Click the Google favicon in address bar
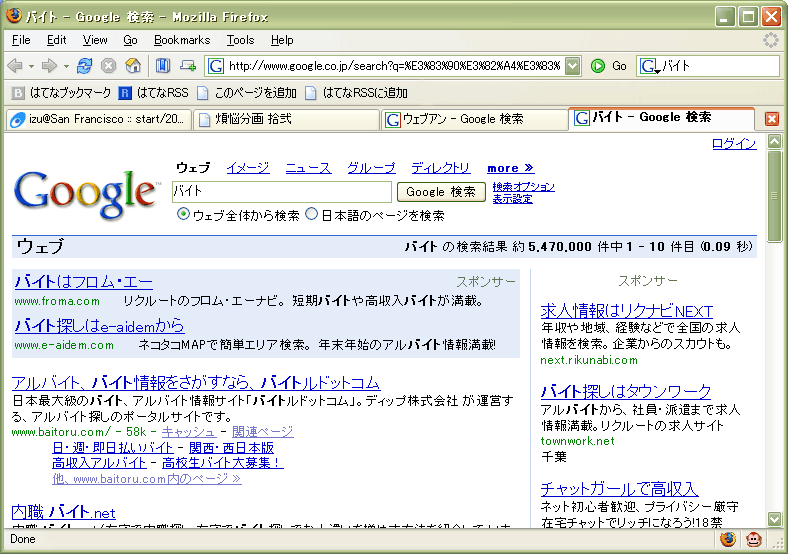This screenshot has width=788, height=554. tap(216, 66)
